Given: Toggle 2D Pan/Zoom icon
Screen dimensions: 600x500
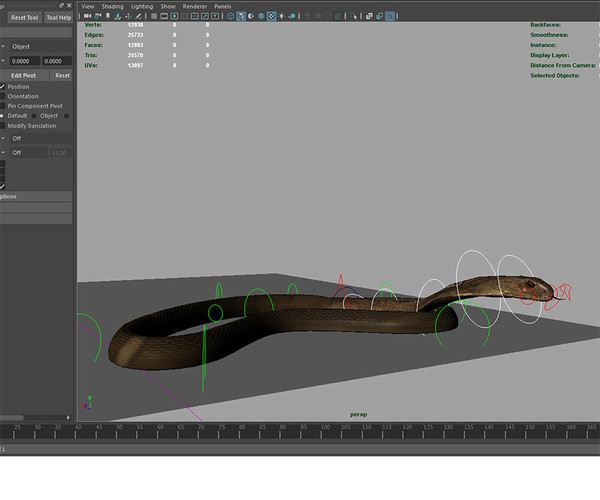Looking at the screenshot, I should [x=129, y=16].
